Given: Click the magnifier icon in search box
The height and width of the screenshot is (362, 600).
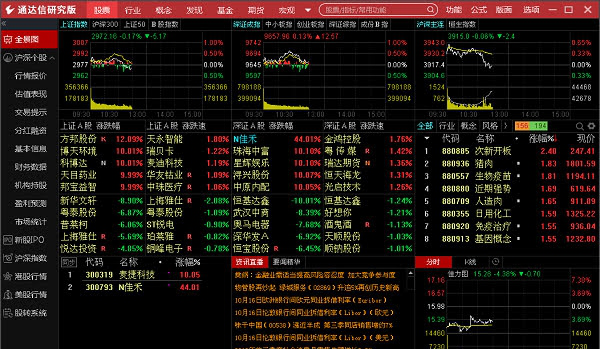Looking at the screenshot, I should 430,10.
